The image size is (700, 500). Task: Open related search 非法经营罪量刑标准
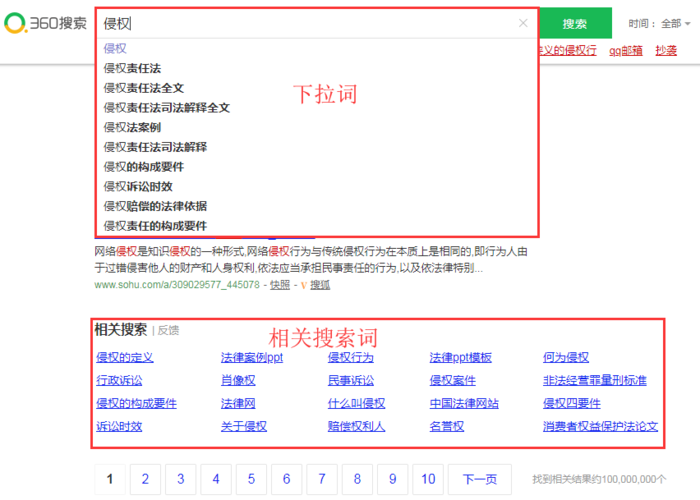[x=595, y=380]
